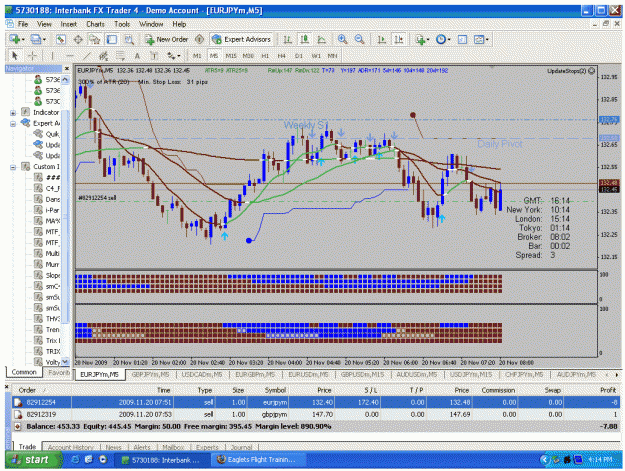Viewport: 625px width, 471px height.
Task: Open the MetaEditor diamond icon
Action: (x=199, y=39)
